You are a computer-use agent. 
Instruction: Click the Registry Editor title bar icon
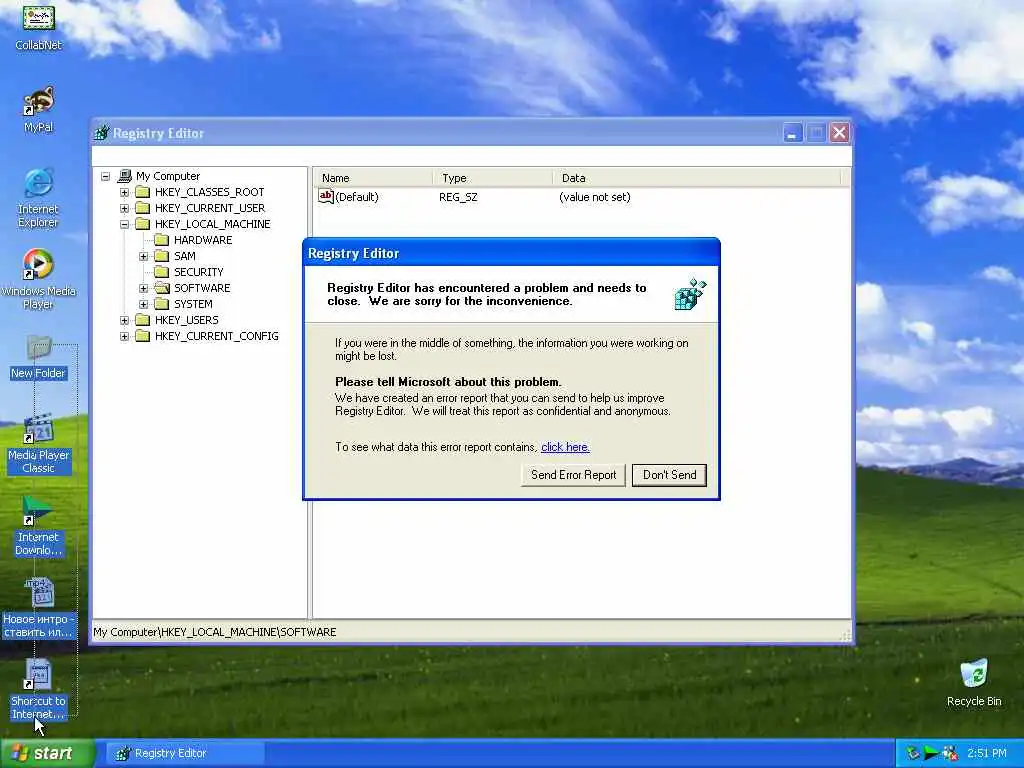(101, 133)
